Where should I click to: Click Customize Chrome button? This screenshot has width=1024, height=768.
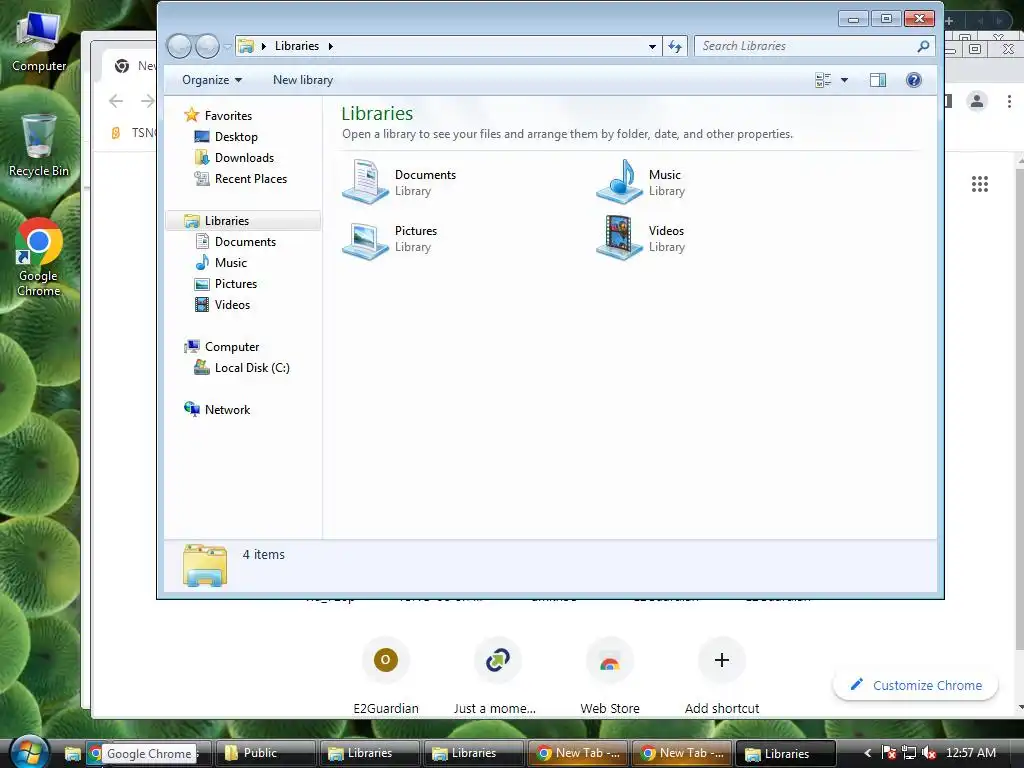click(916, 685)
